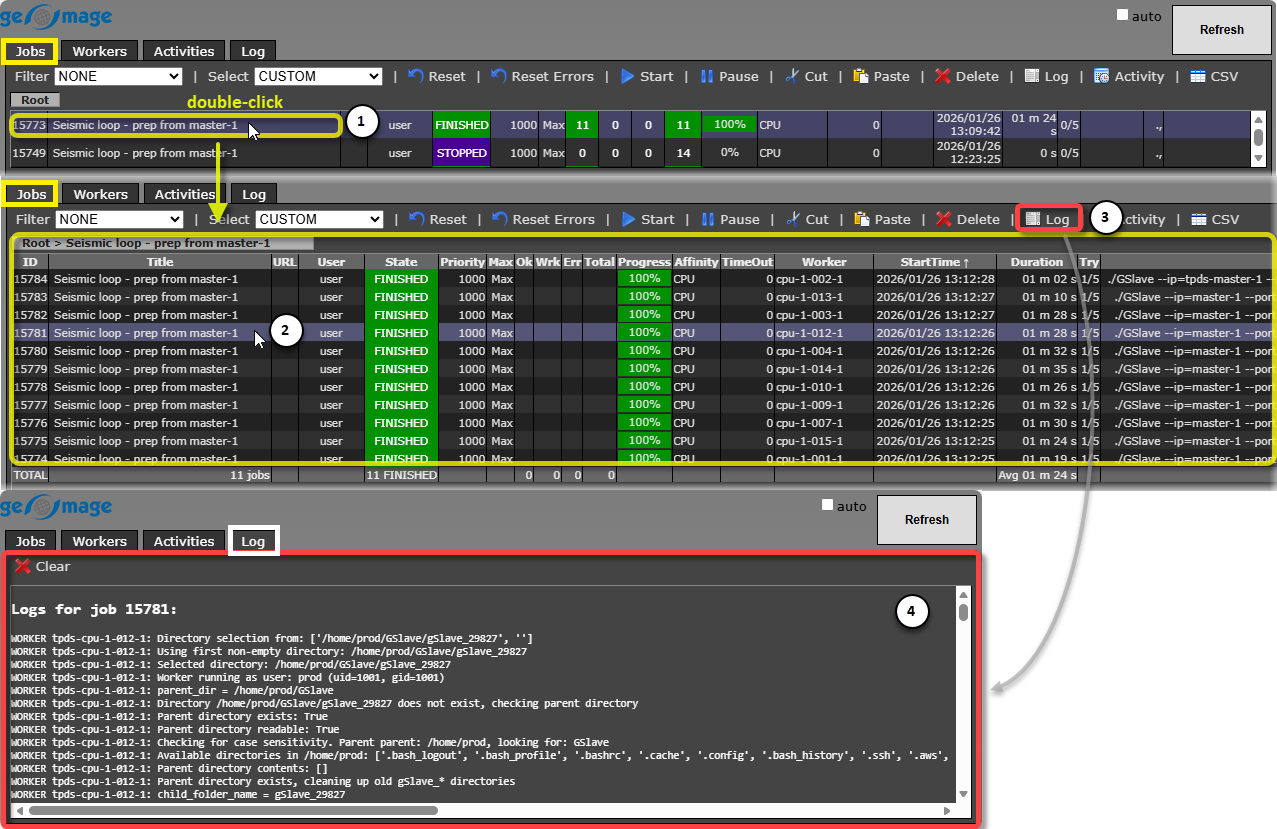Clear the log output for job 15781
The width and height of the screenshot is (1277, 829).
pyautogui.click(x=41, y=566)
